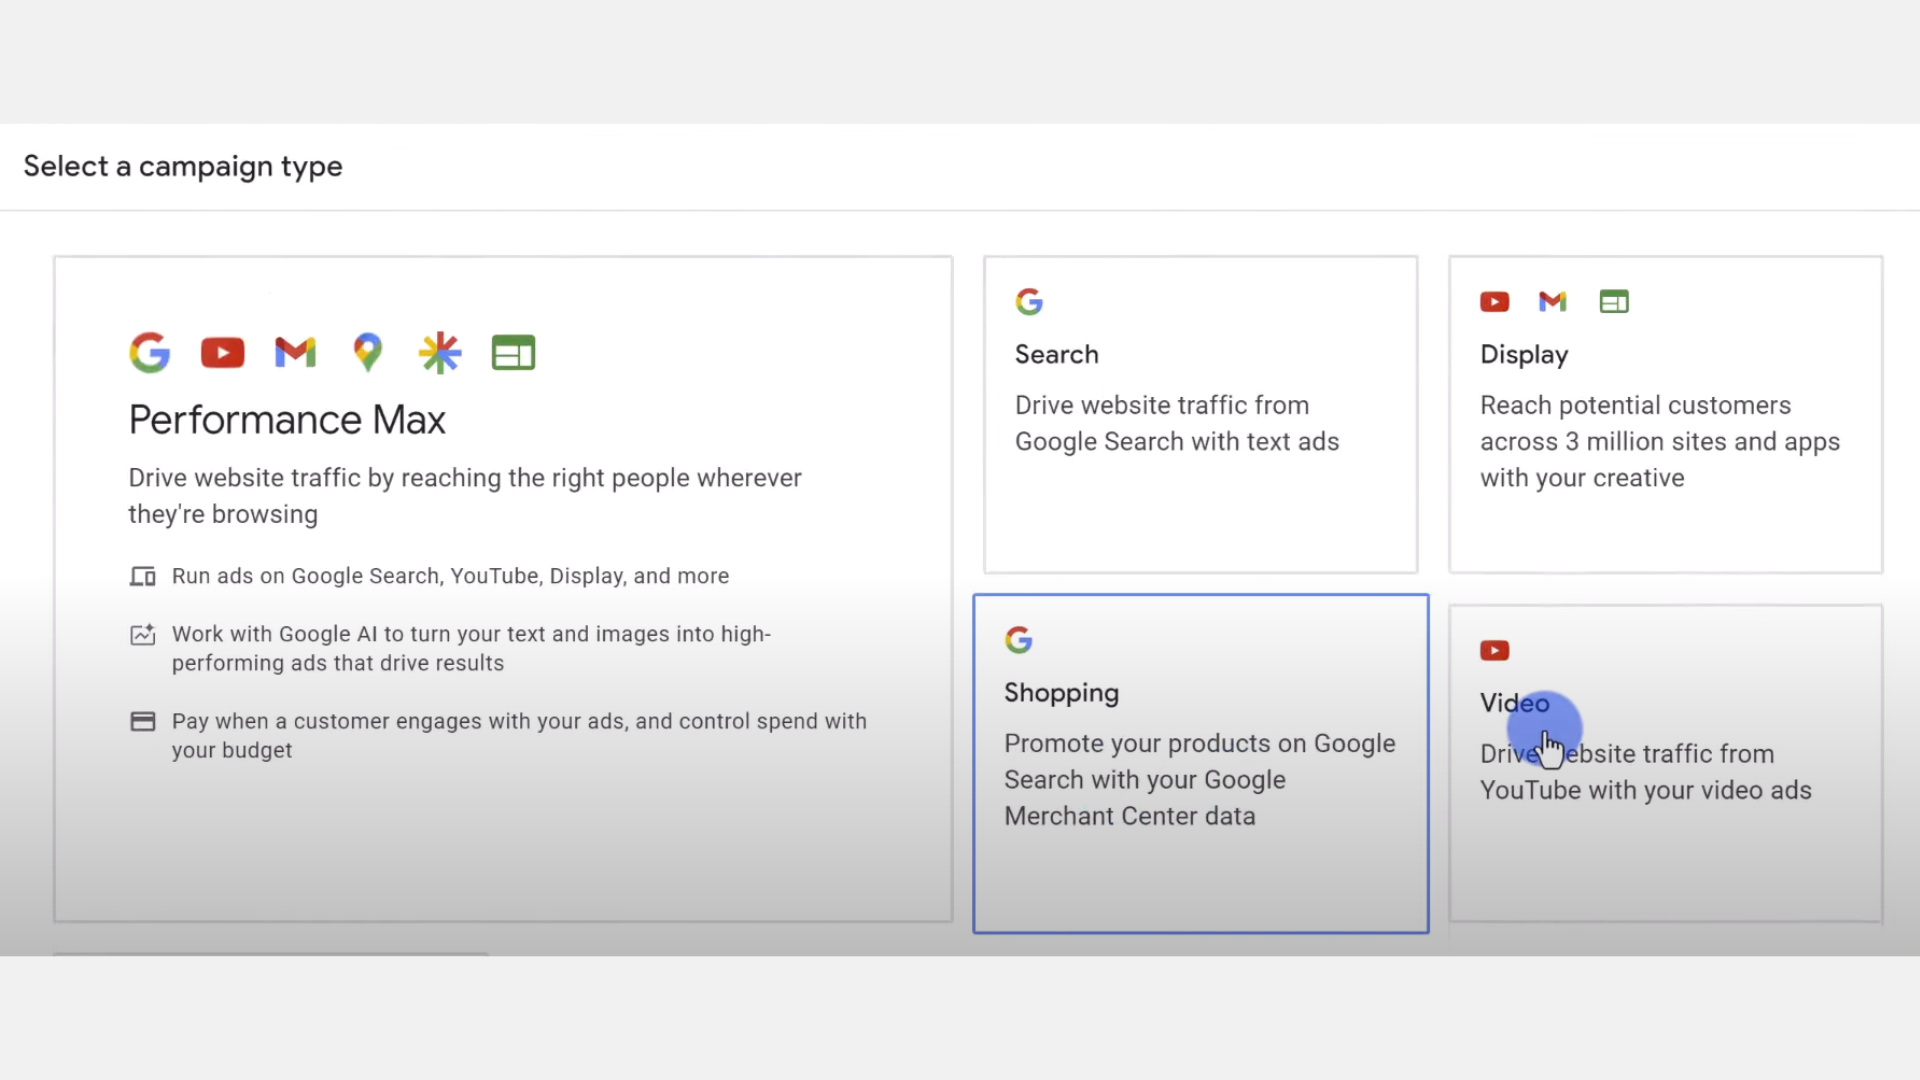
Task: Click the Select a campaign type heading
Action: point(182,166)
